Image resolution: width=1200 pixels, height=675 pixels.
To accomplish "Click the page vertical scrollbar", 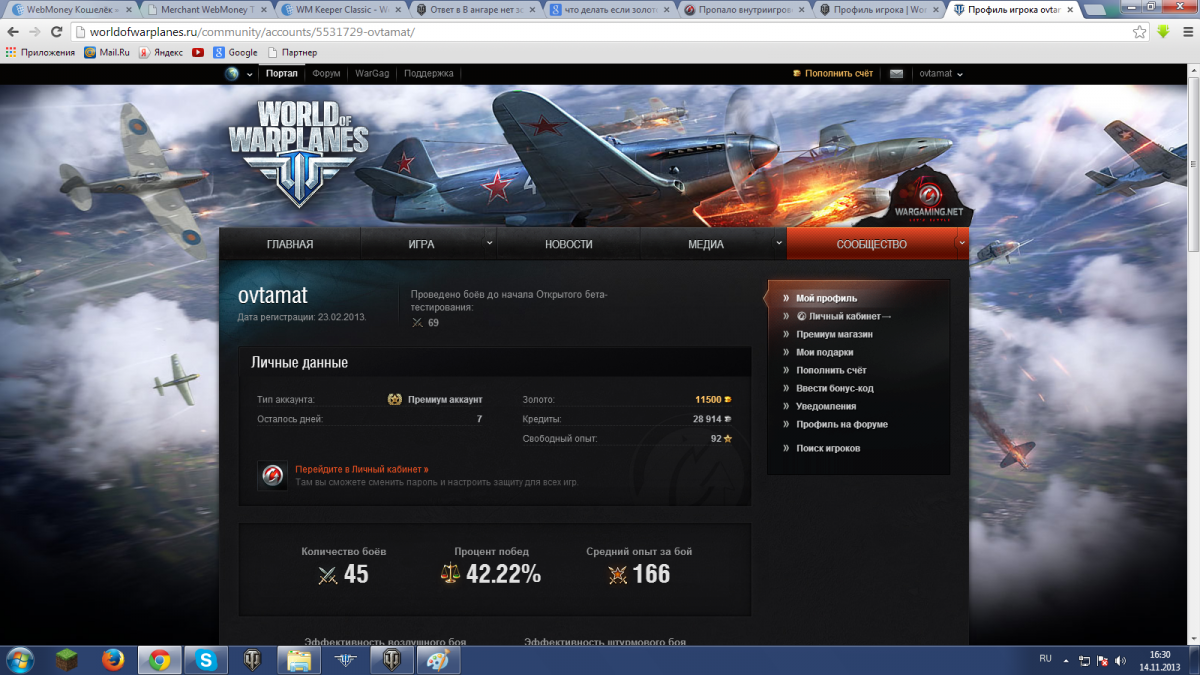I will [1193, 355].
